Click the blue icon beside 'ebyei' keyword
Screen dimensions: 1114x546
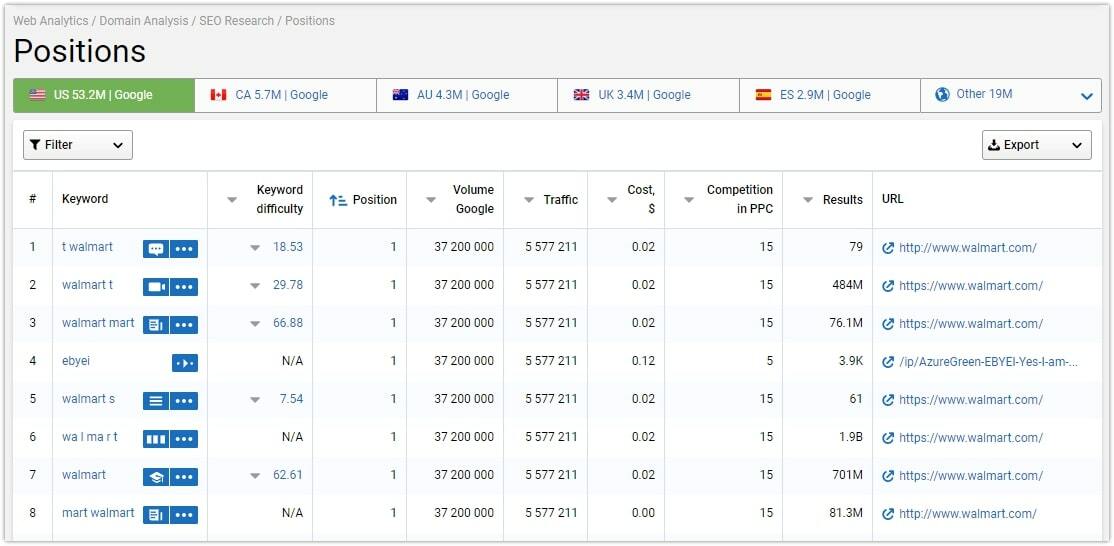tap(185, 363)
